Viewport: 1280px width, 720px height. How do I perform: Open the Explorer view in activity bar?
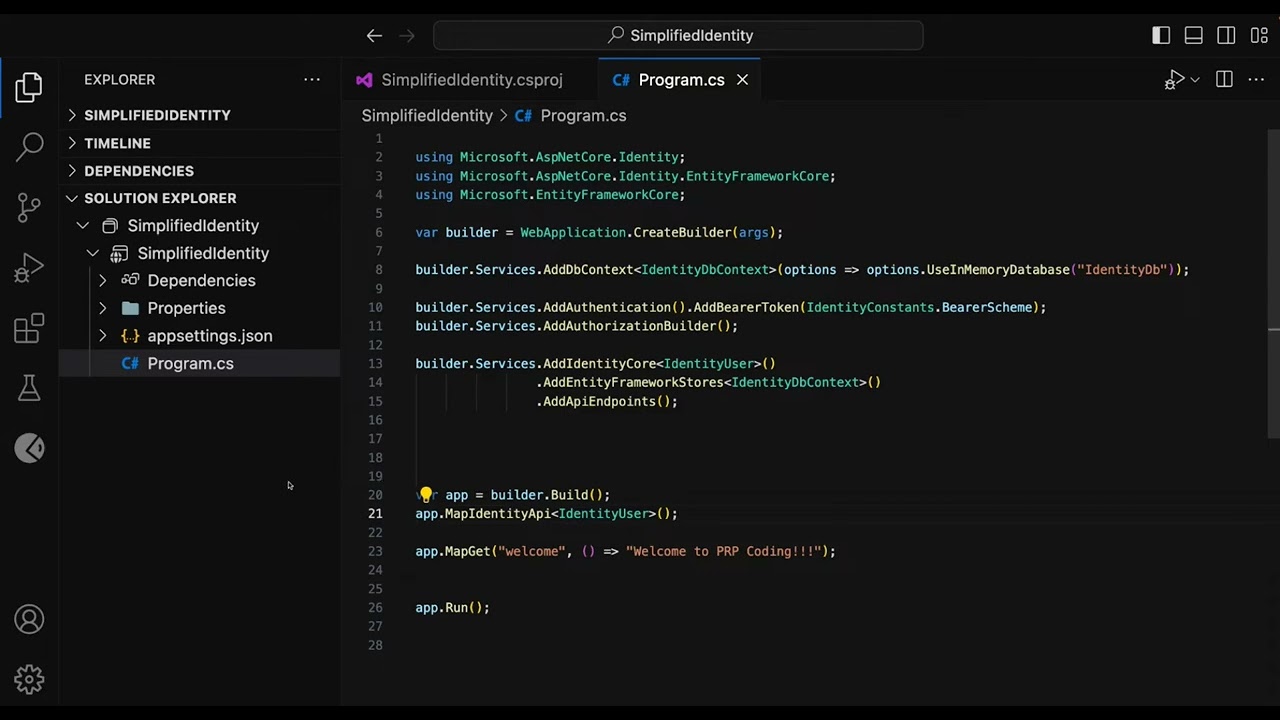pos(29,87)
